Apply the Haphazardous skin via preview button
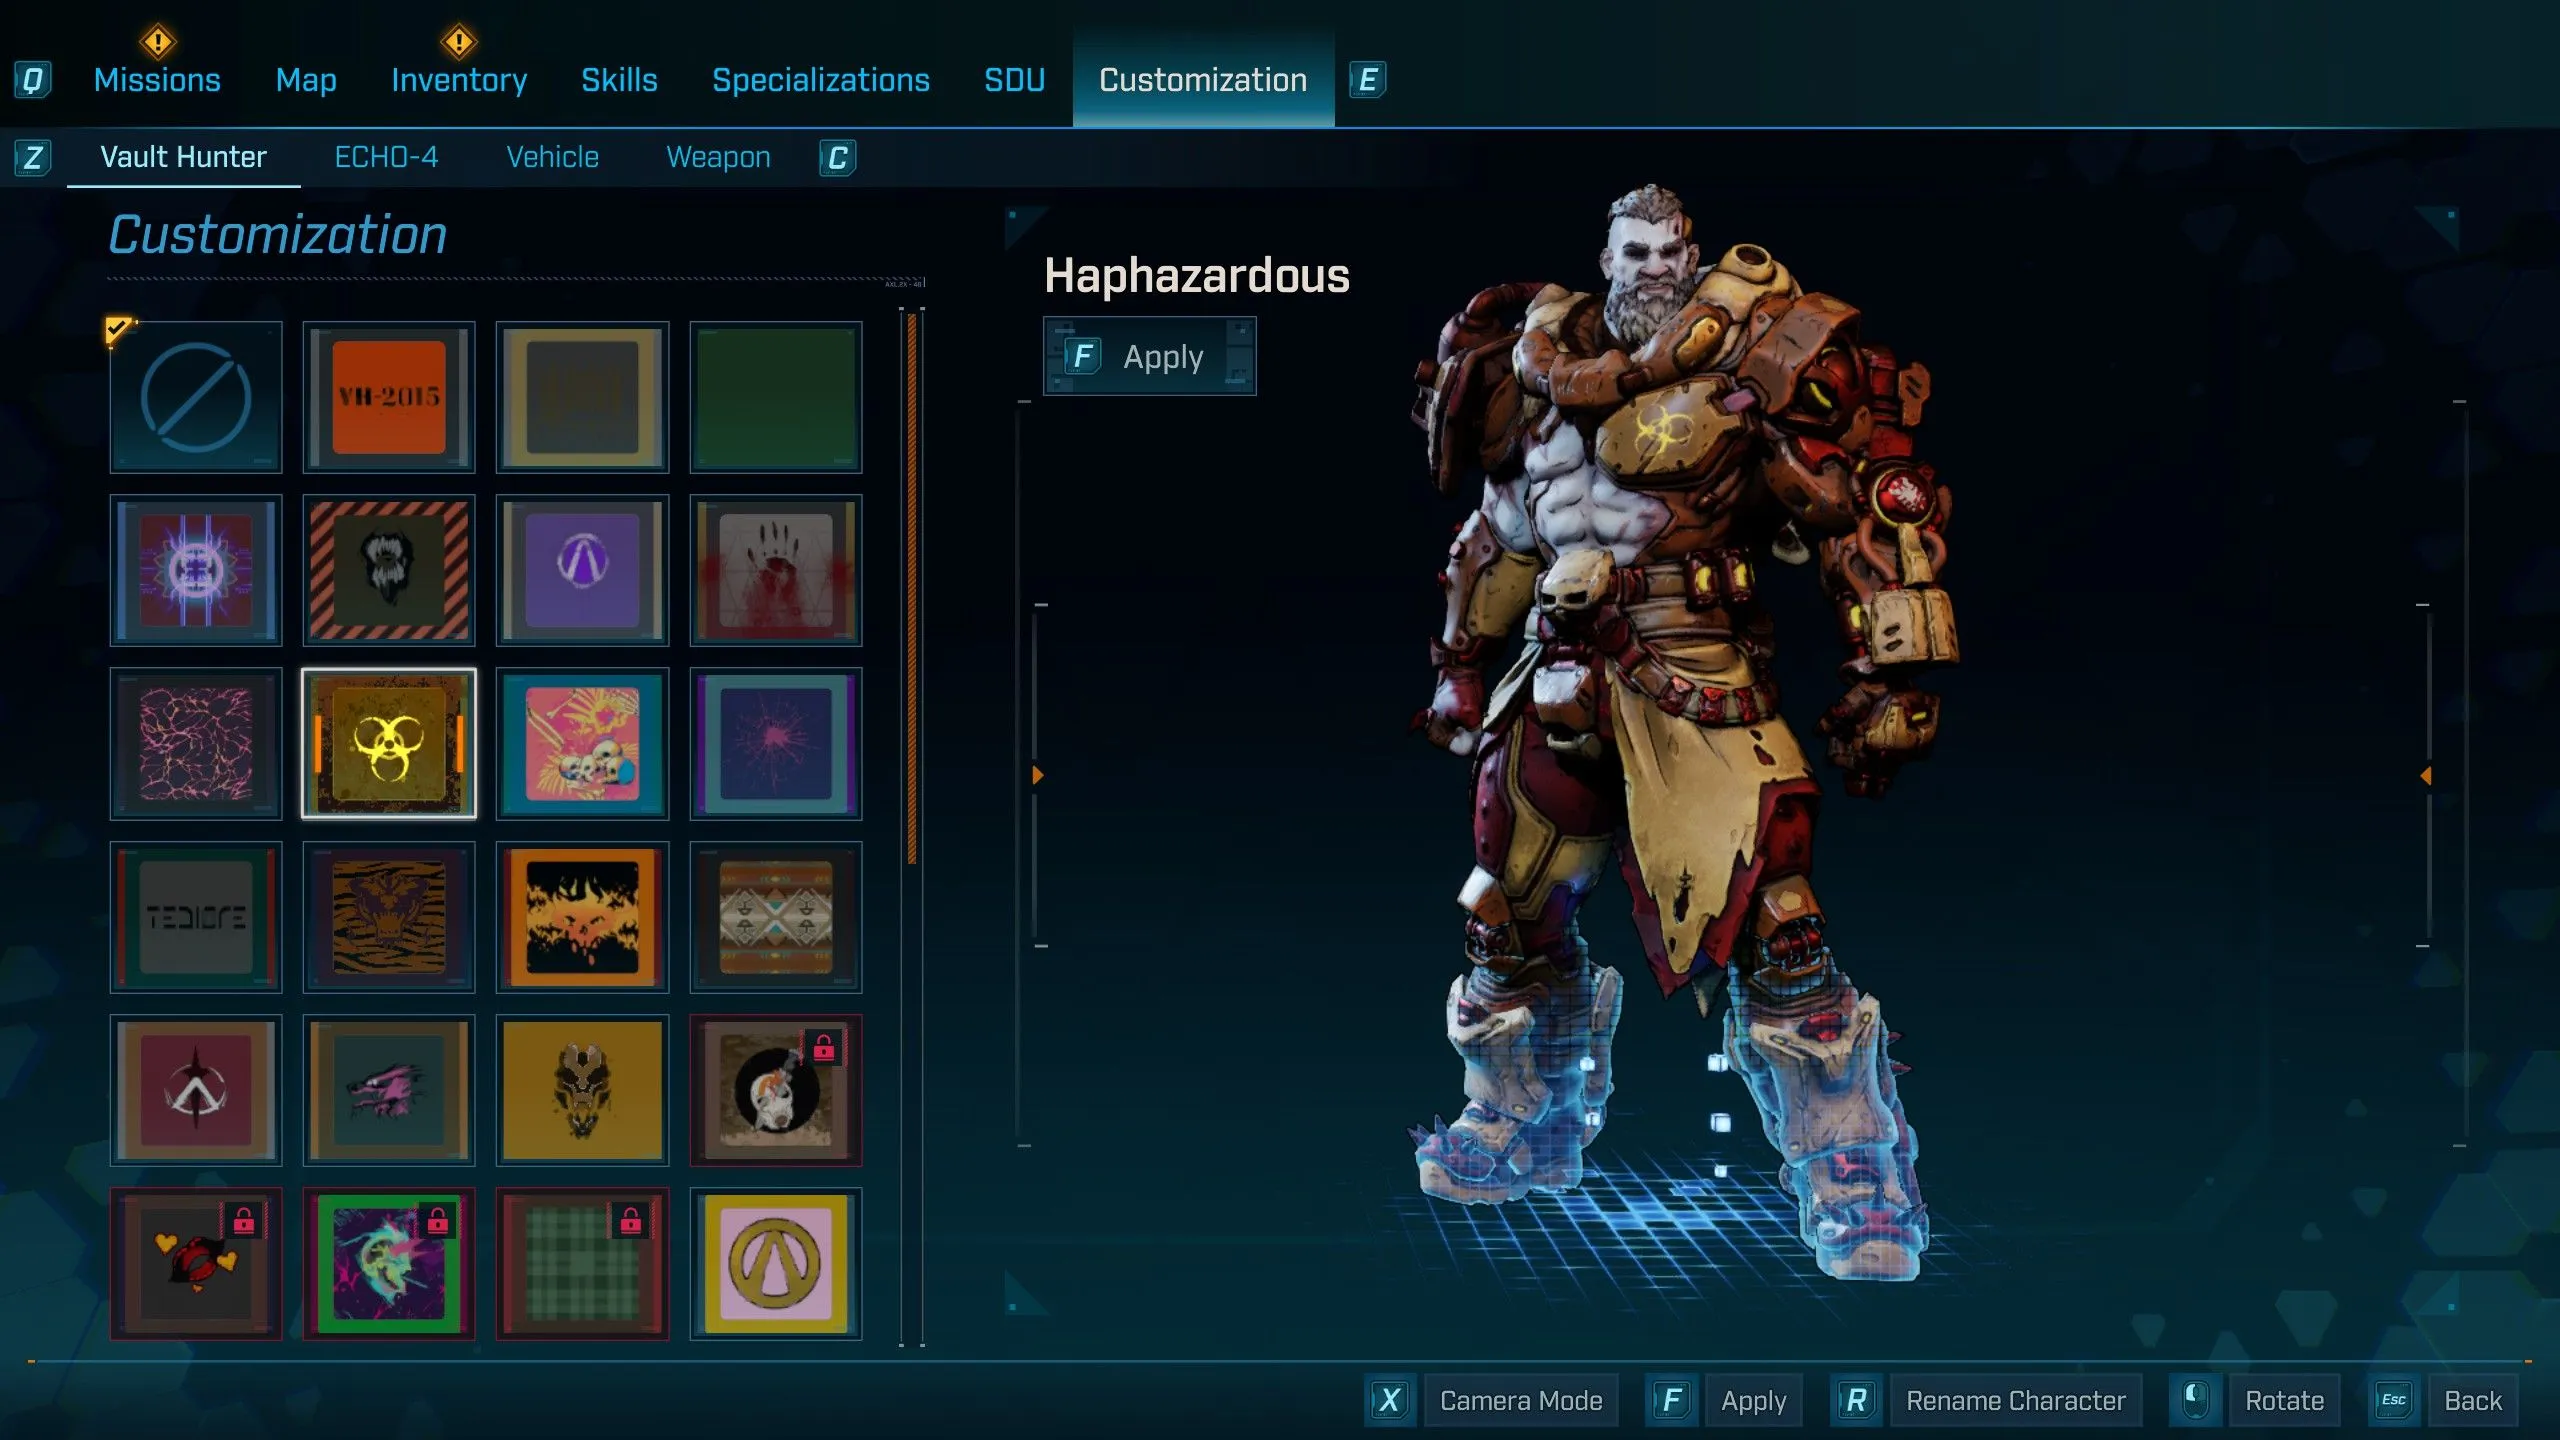This screenshot has height=1440, width=2560. (1150, 357)
